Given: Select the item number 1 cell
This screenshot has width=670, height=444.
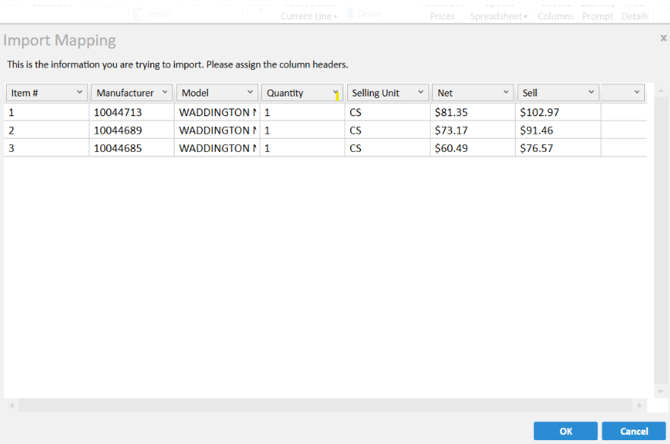Looking at the screenshot, I should tap(47, 112).
